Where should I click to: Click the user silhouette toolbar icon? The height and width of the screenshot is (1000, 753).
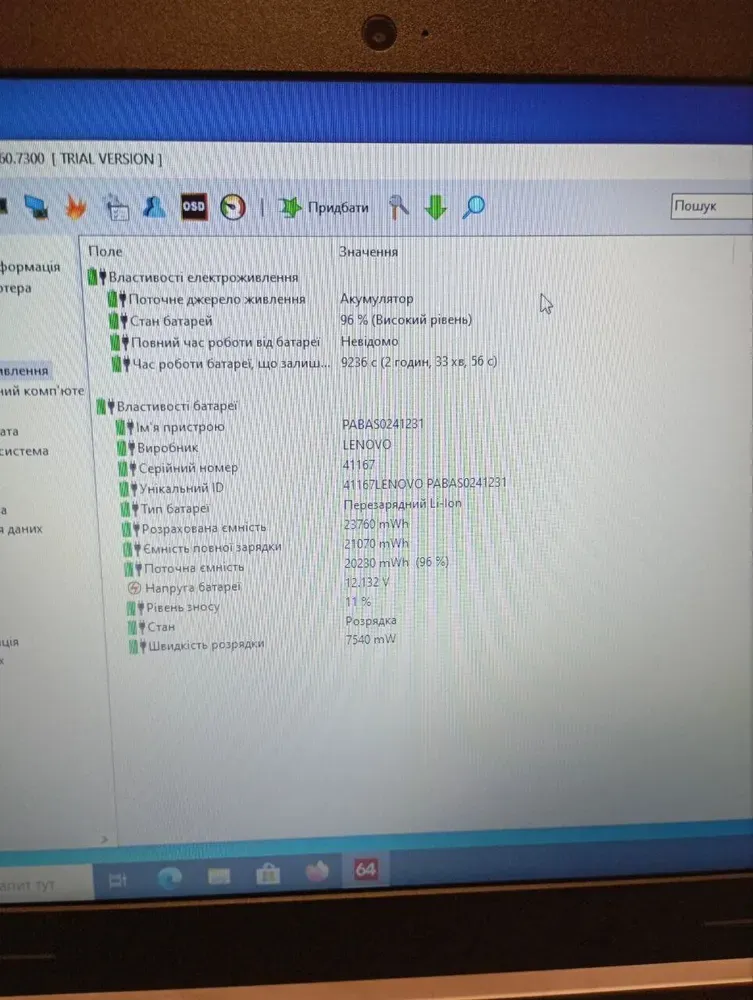pyautogui.click(x=154, y=207)
